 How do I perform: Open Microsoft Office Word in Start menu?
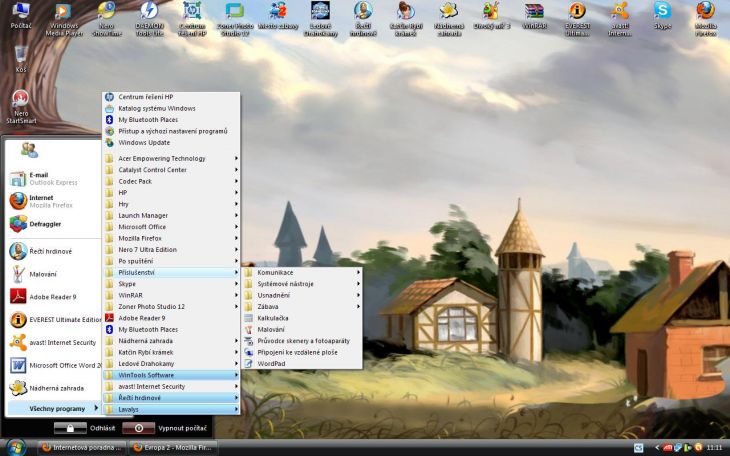click(x=55, y=365)
